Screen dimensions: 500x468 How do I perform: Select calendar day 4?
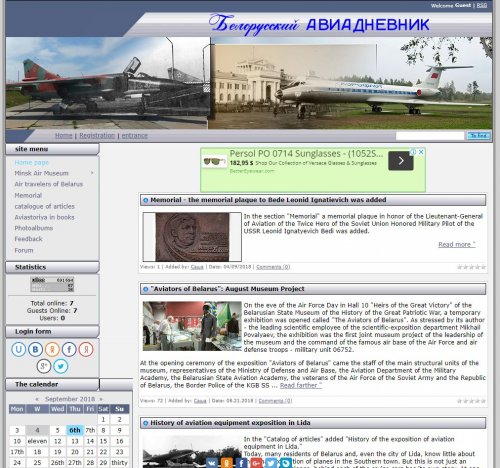[x=37, y=430]
